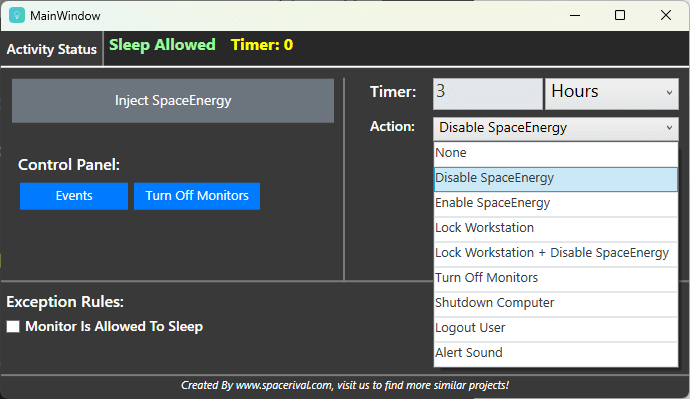Select Shutdown Computer action
This screenshot has height=399, width=690.
coord(556,304)
